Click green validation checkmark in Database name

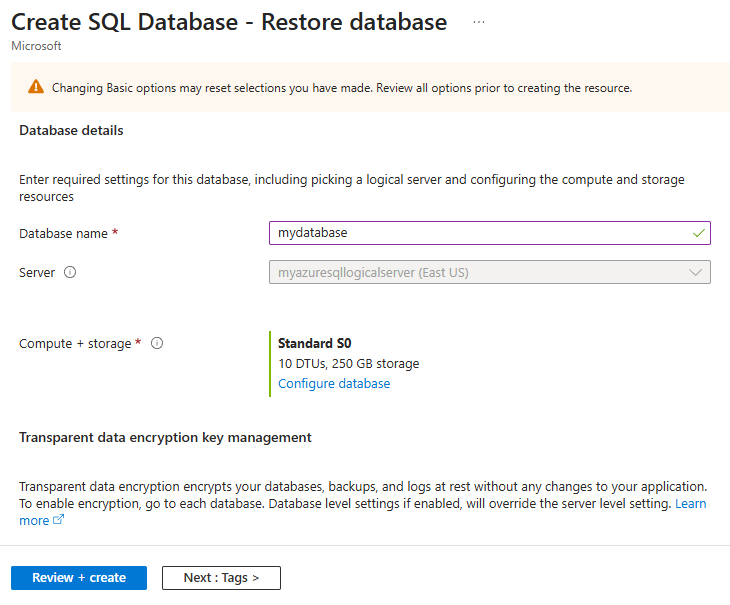tap(698, 233)
